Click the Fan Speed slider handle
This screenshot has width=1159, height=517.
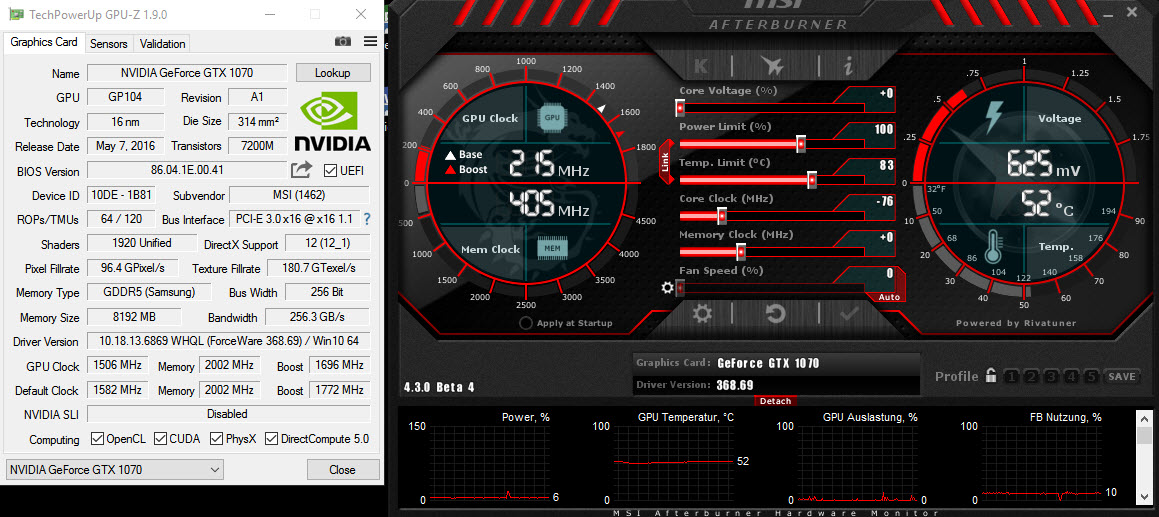pyautogui.click(x=680, y=288)
